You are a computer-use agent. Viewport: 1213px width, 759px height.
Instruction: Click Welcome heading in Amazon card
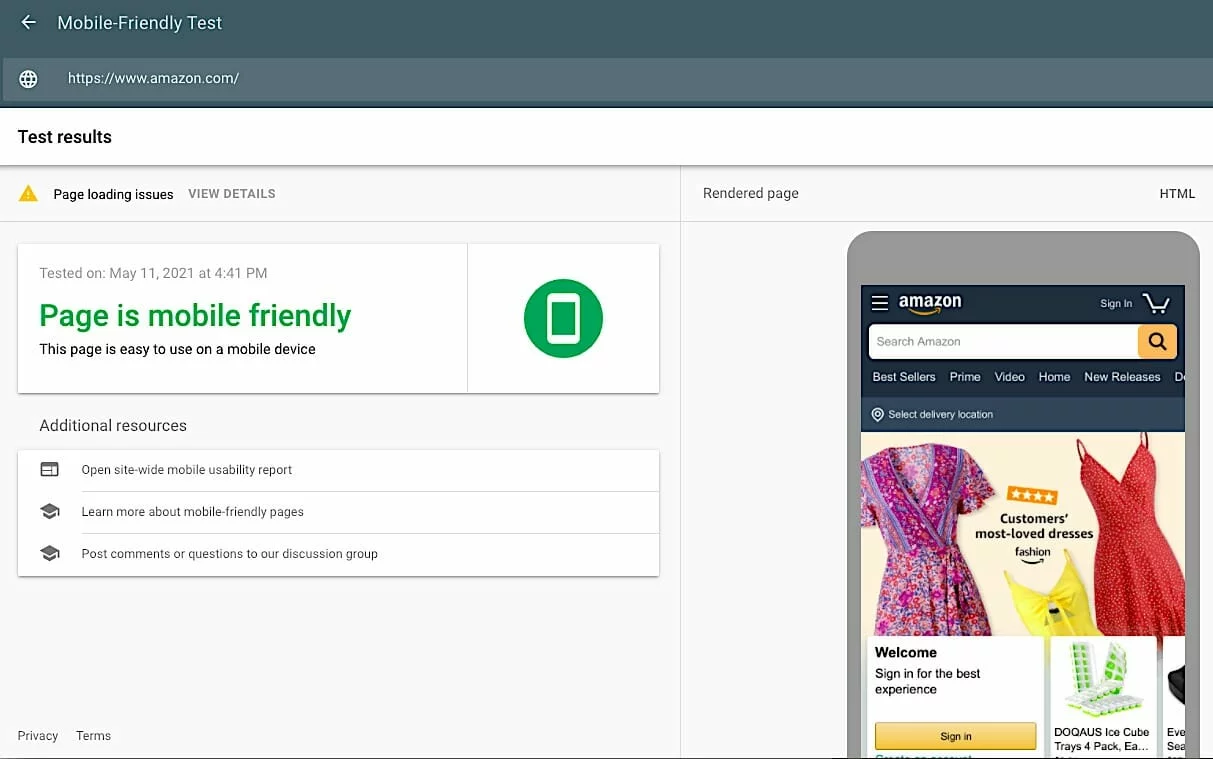click(906, 652)
